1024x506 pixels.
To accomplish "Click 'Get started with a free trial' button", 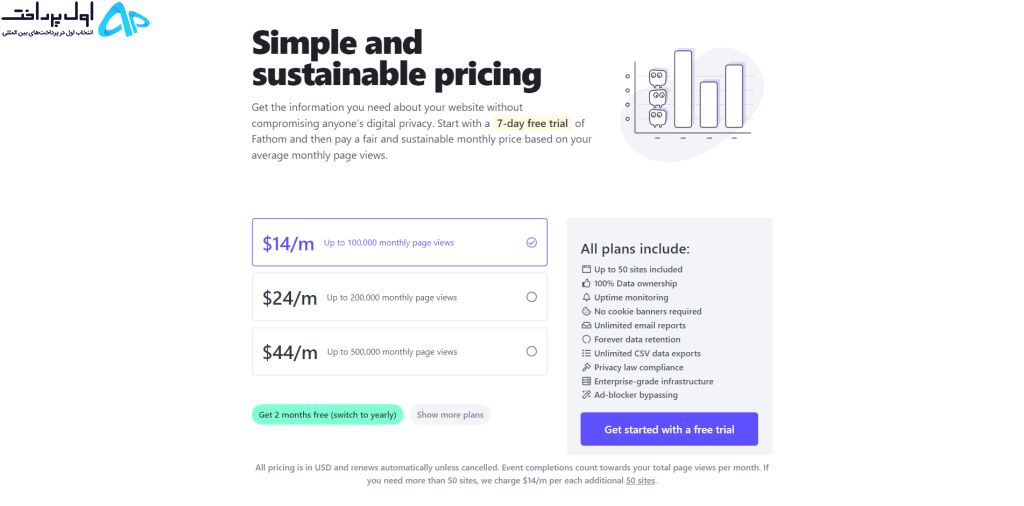I will (x=669, y=430).
